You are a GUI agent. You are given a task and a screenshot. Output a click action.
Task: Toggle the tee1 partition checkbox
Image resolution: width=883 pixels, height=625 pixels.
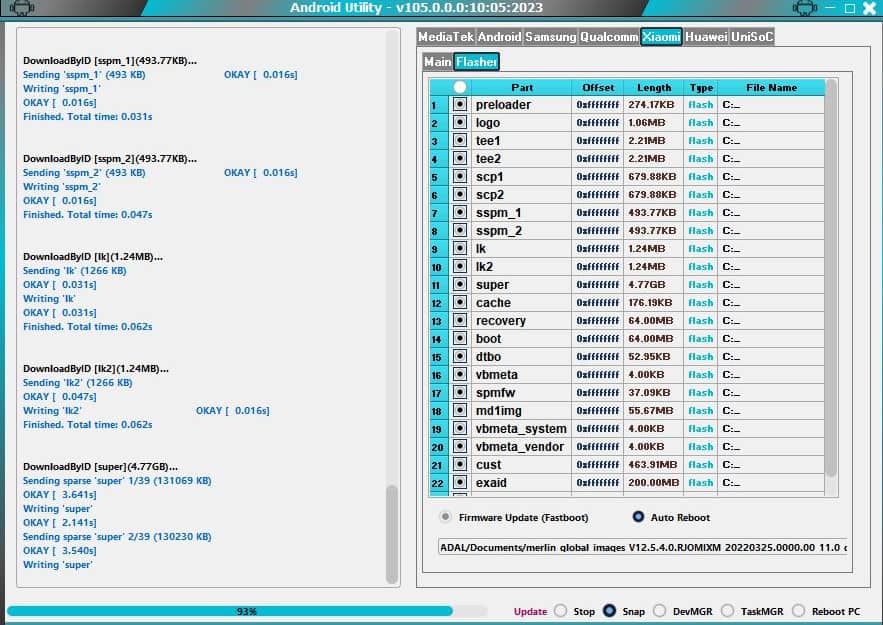pyautogui.click(x=460, y=140)
